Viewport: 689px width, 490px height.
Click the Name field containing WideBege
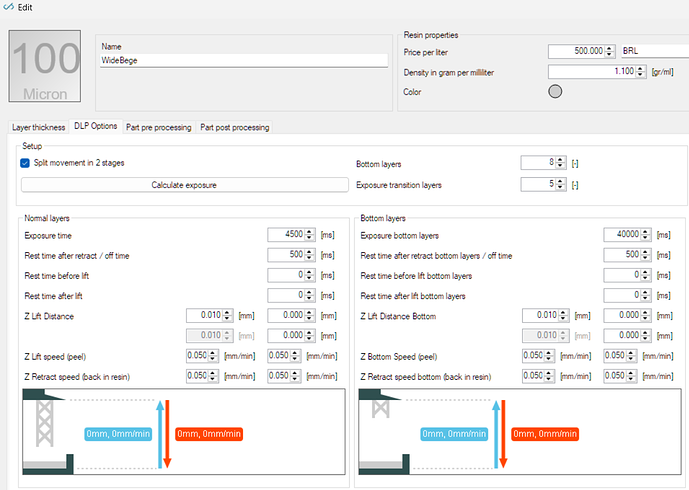click(244, 60)
